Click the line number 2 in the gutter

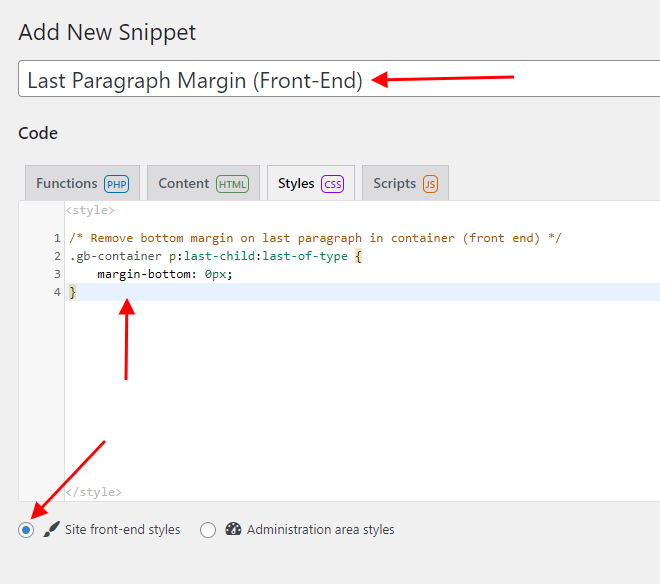(57, 256)
